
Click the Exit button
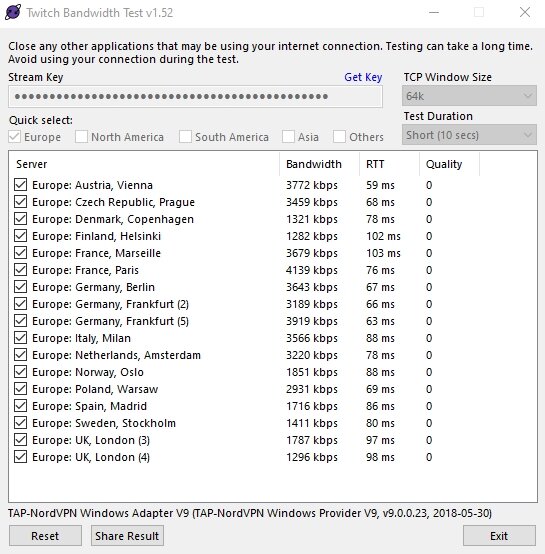499,536
